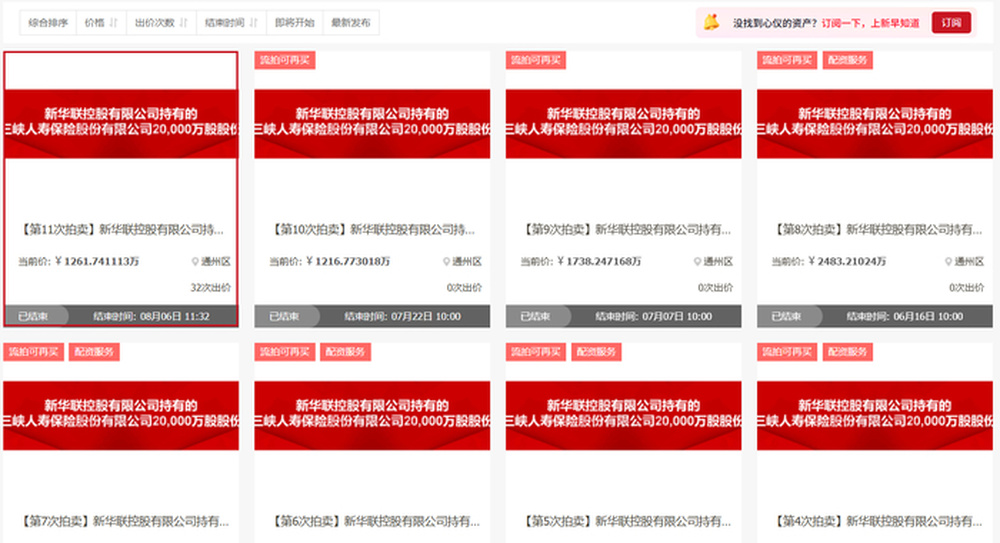The height and width of the screenshot is (543, 1000).
Task: Click 价格 sort arrows icon
Action: click(x=114, y=23)
